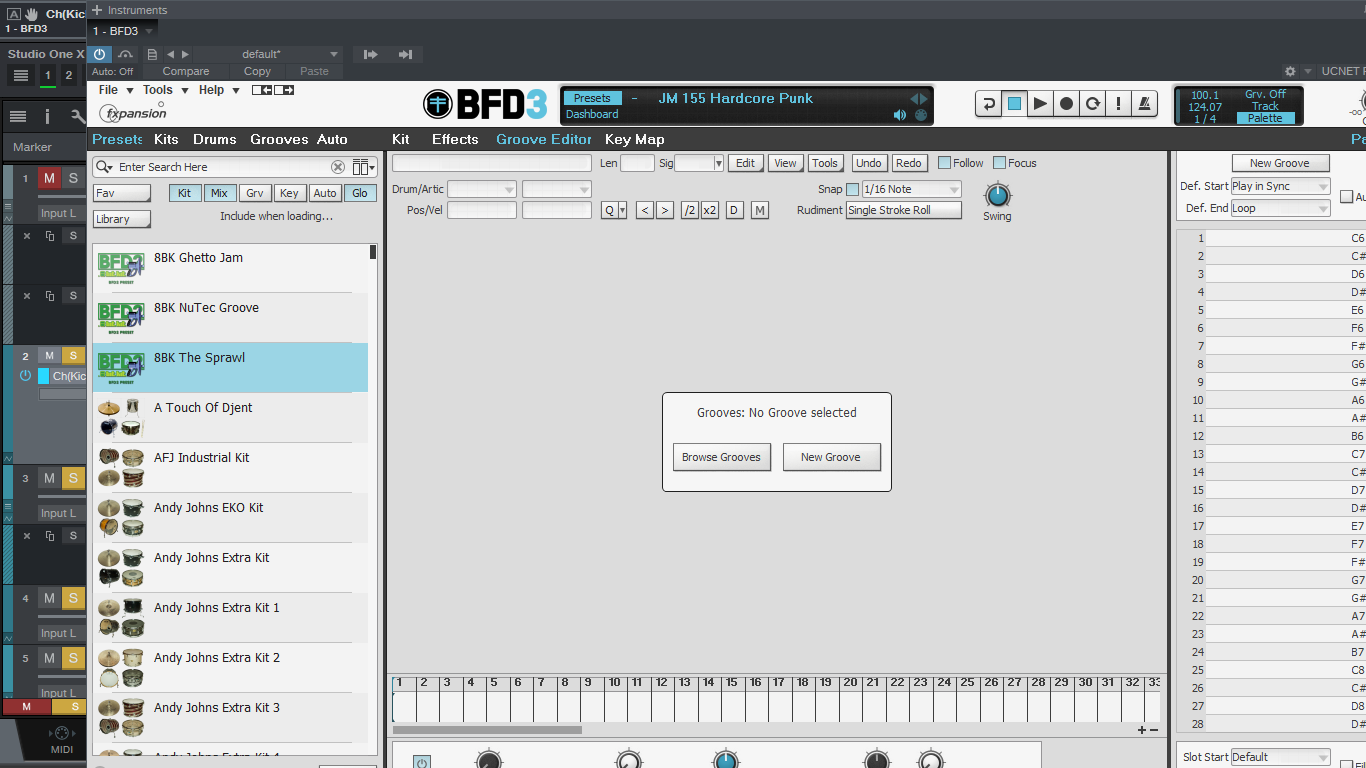Toggle the Mix include filter

tap(219, 193)
